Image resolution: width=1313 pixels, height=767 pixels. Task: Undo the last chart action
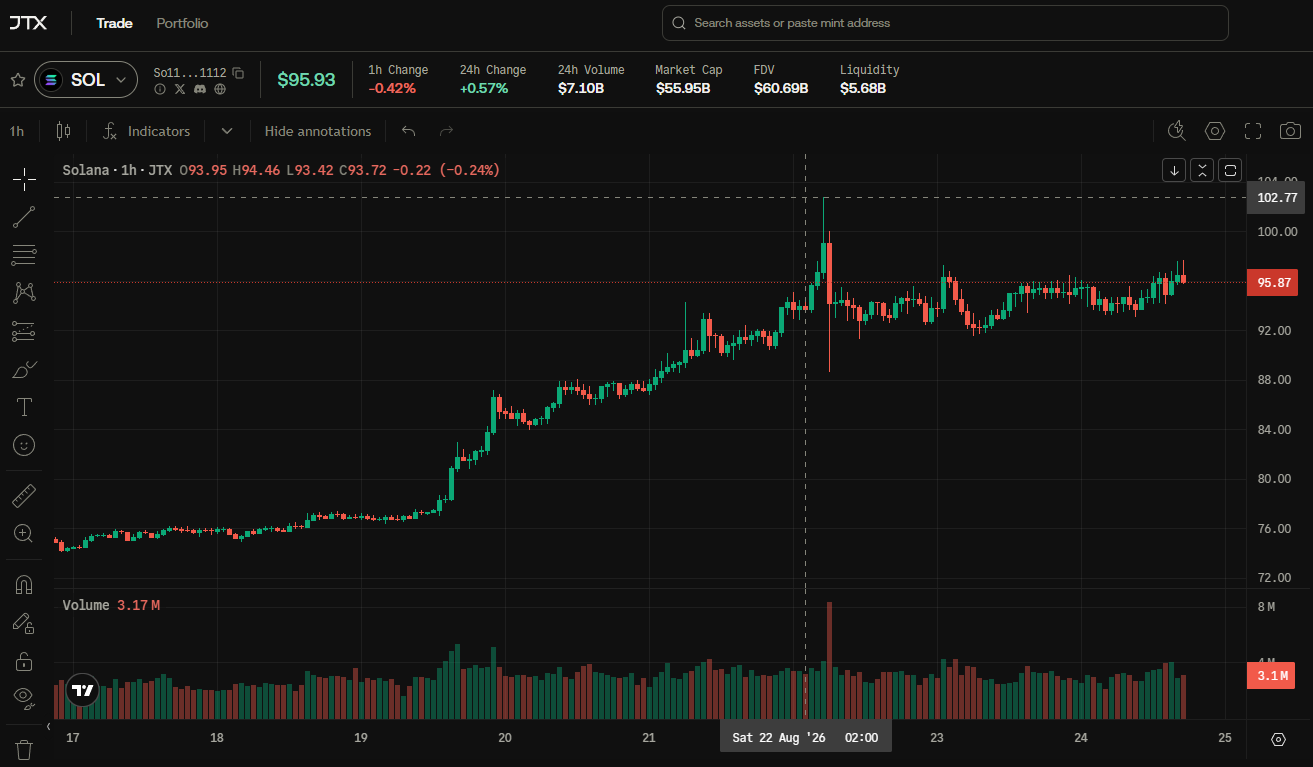click(x=408, y=131)
